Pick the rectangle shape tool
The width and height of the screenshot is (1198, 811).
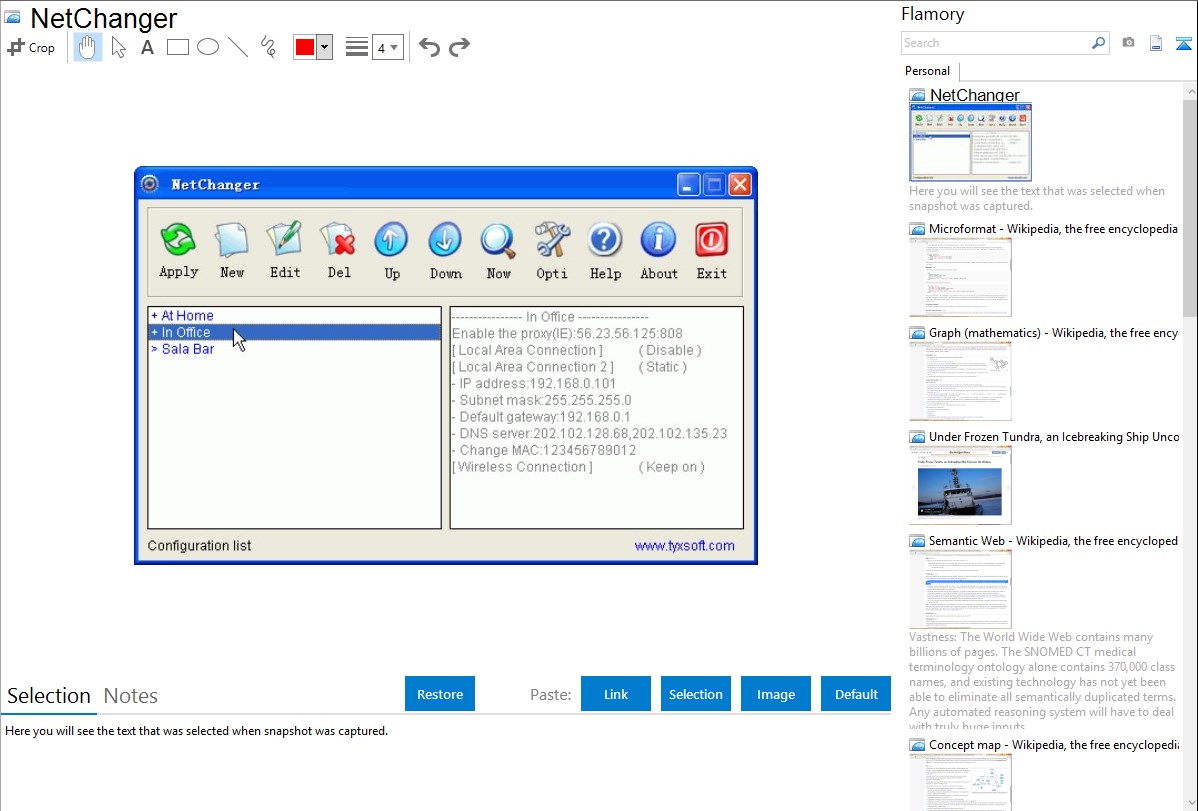coord(178,47)
